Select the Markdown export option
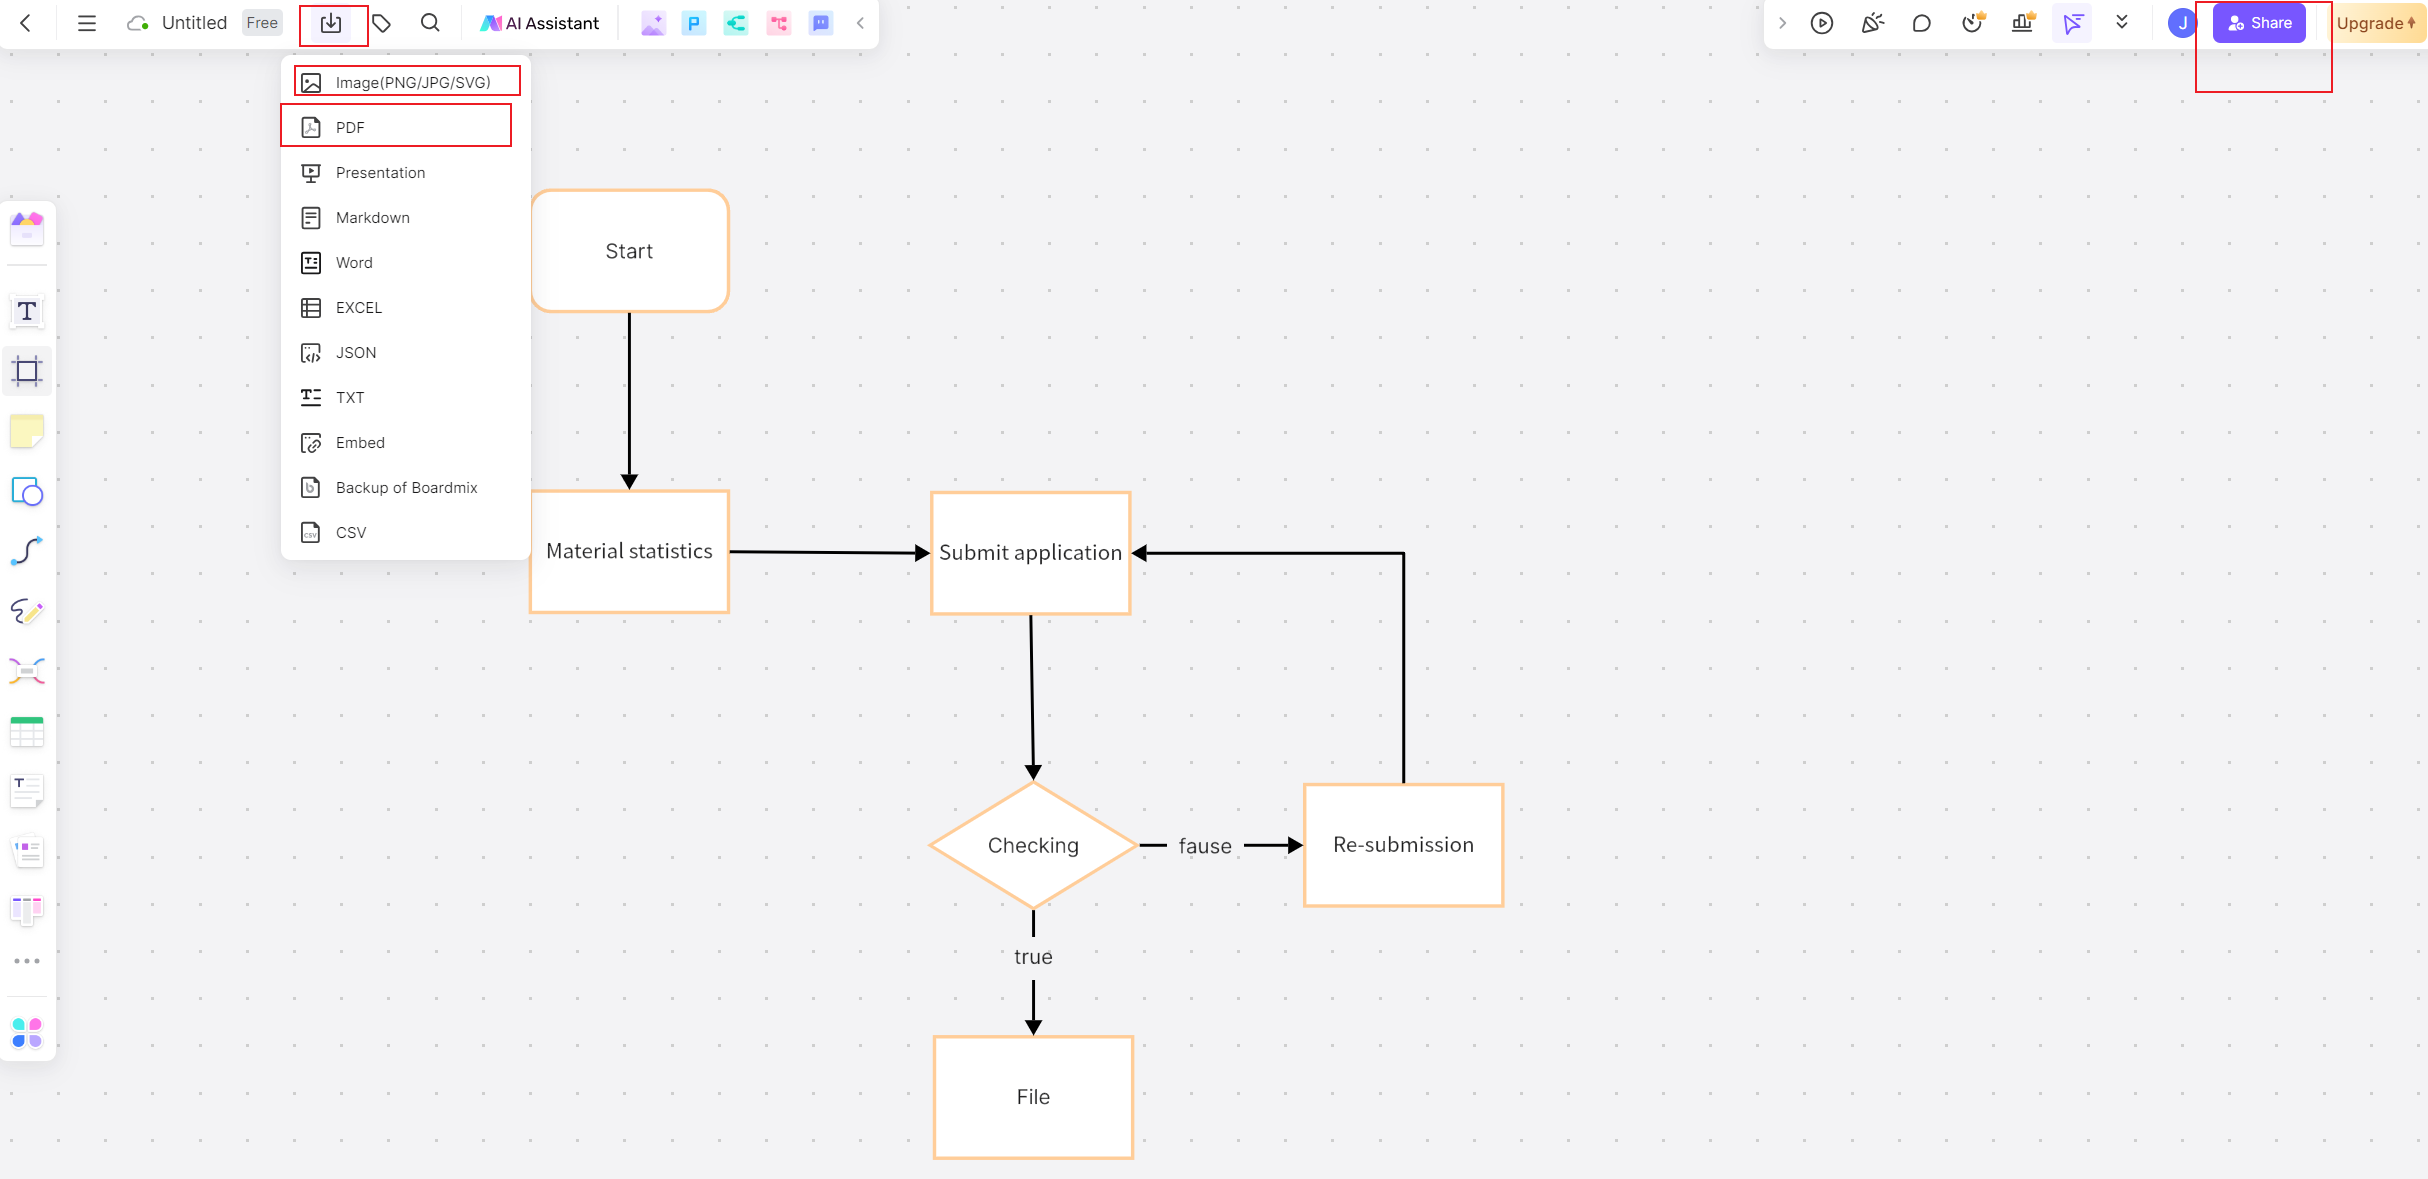The height and width of the screenshot is (1179, 2428). pyautogui.click(x=372, y=217)
